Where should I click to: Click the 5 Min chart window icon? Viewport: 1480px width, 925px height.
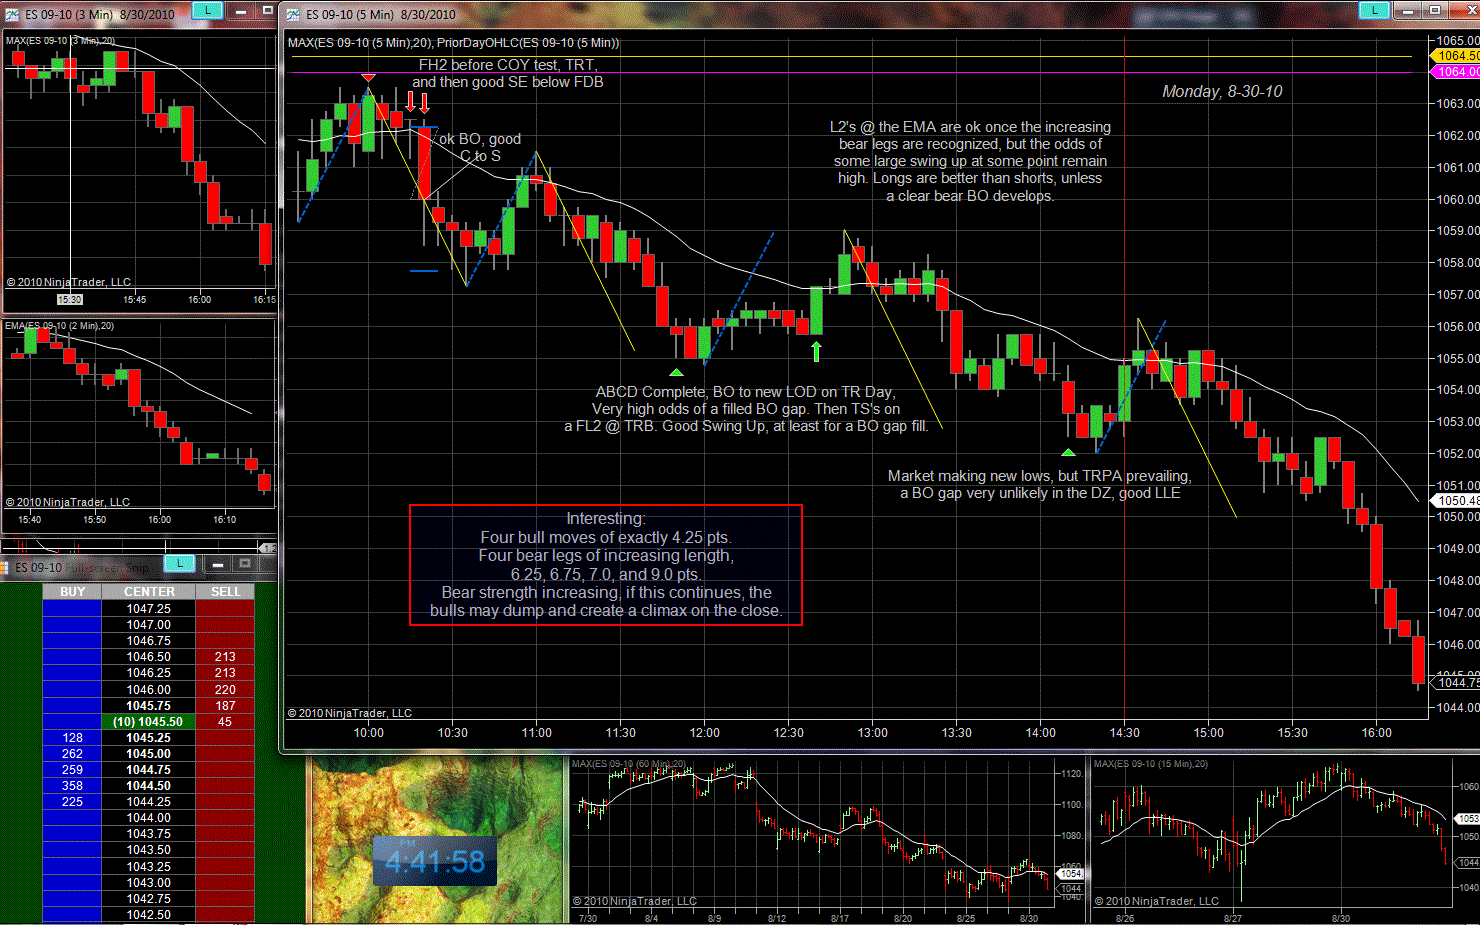[293, 14]
